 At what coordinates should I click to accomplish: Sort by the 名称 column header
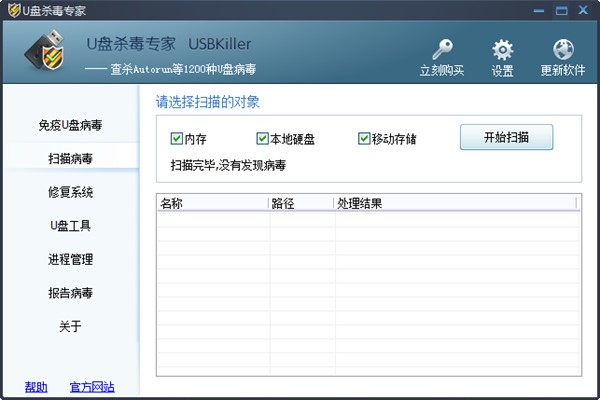213,203
